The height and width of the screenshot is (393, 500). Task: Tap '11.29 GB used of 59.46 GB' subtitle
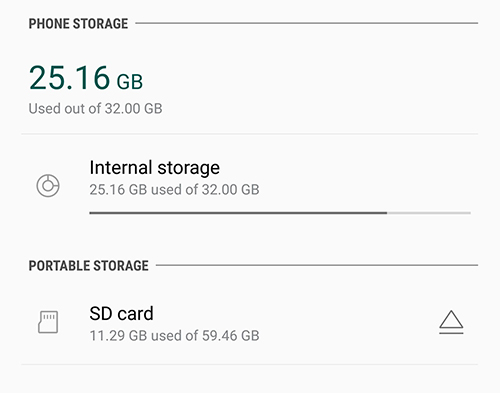pos(174,336)
